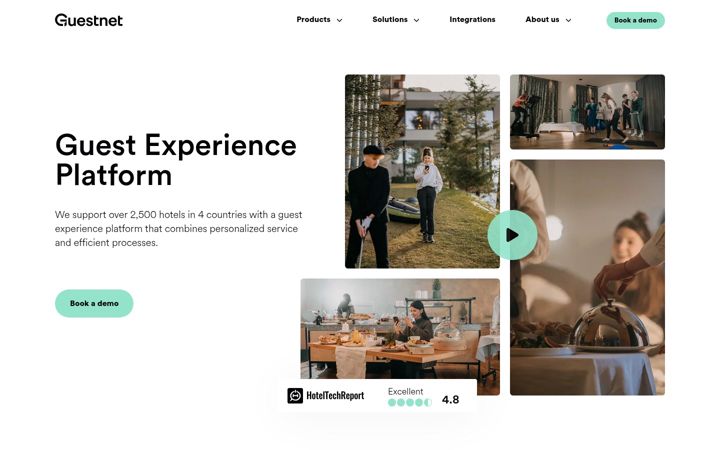The height and width of the screenshot is (450, 720).
Task: Click the 'We support over 2,500 hotels' paragraph
Action: (x=179, y=228)
